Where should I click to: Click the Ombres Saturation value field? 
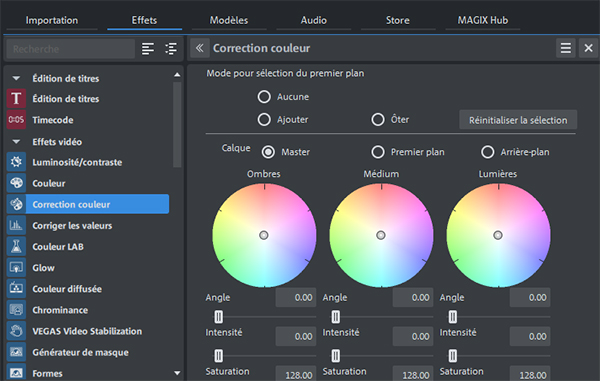296,374
